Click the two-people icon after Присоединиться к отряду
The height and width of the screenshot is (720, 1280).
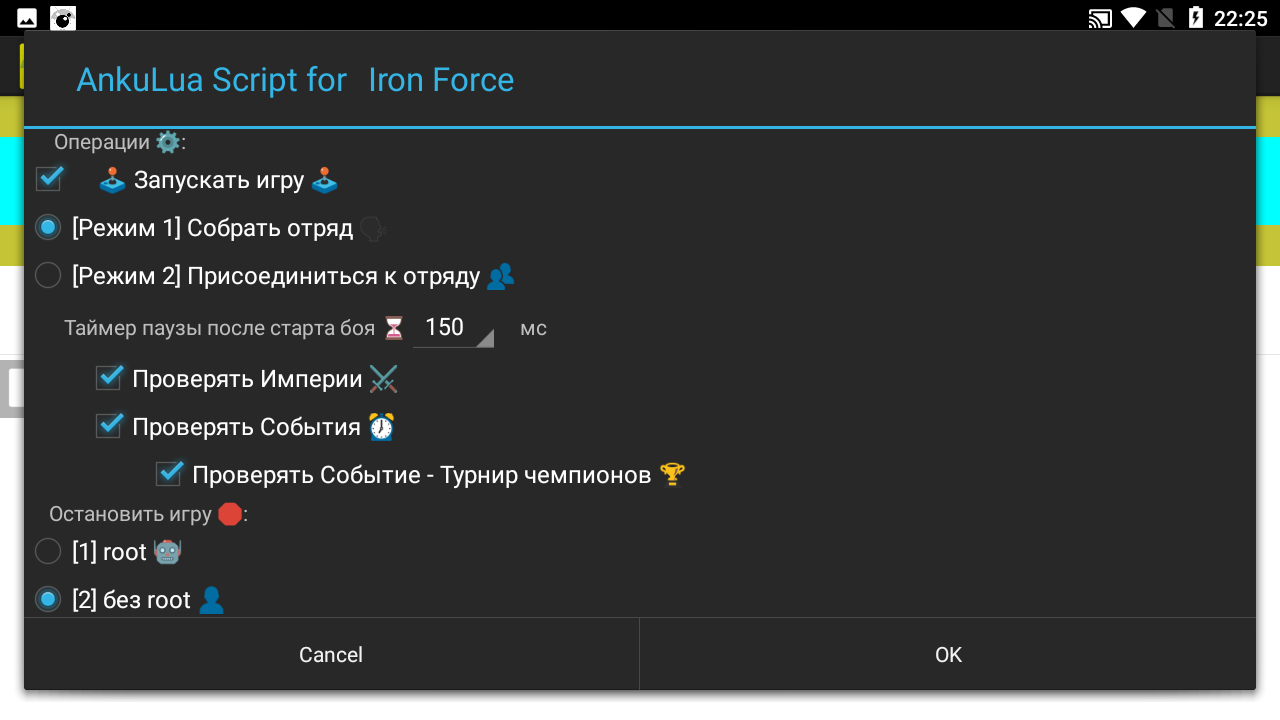coord(500,277)
